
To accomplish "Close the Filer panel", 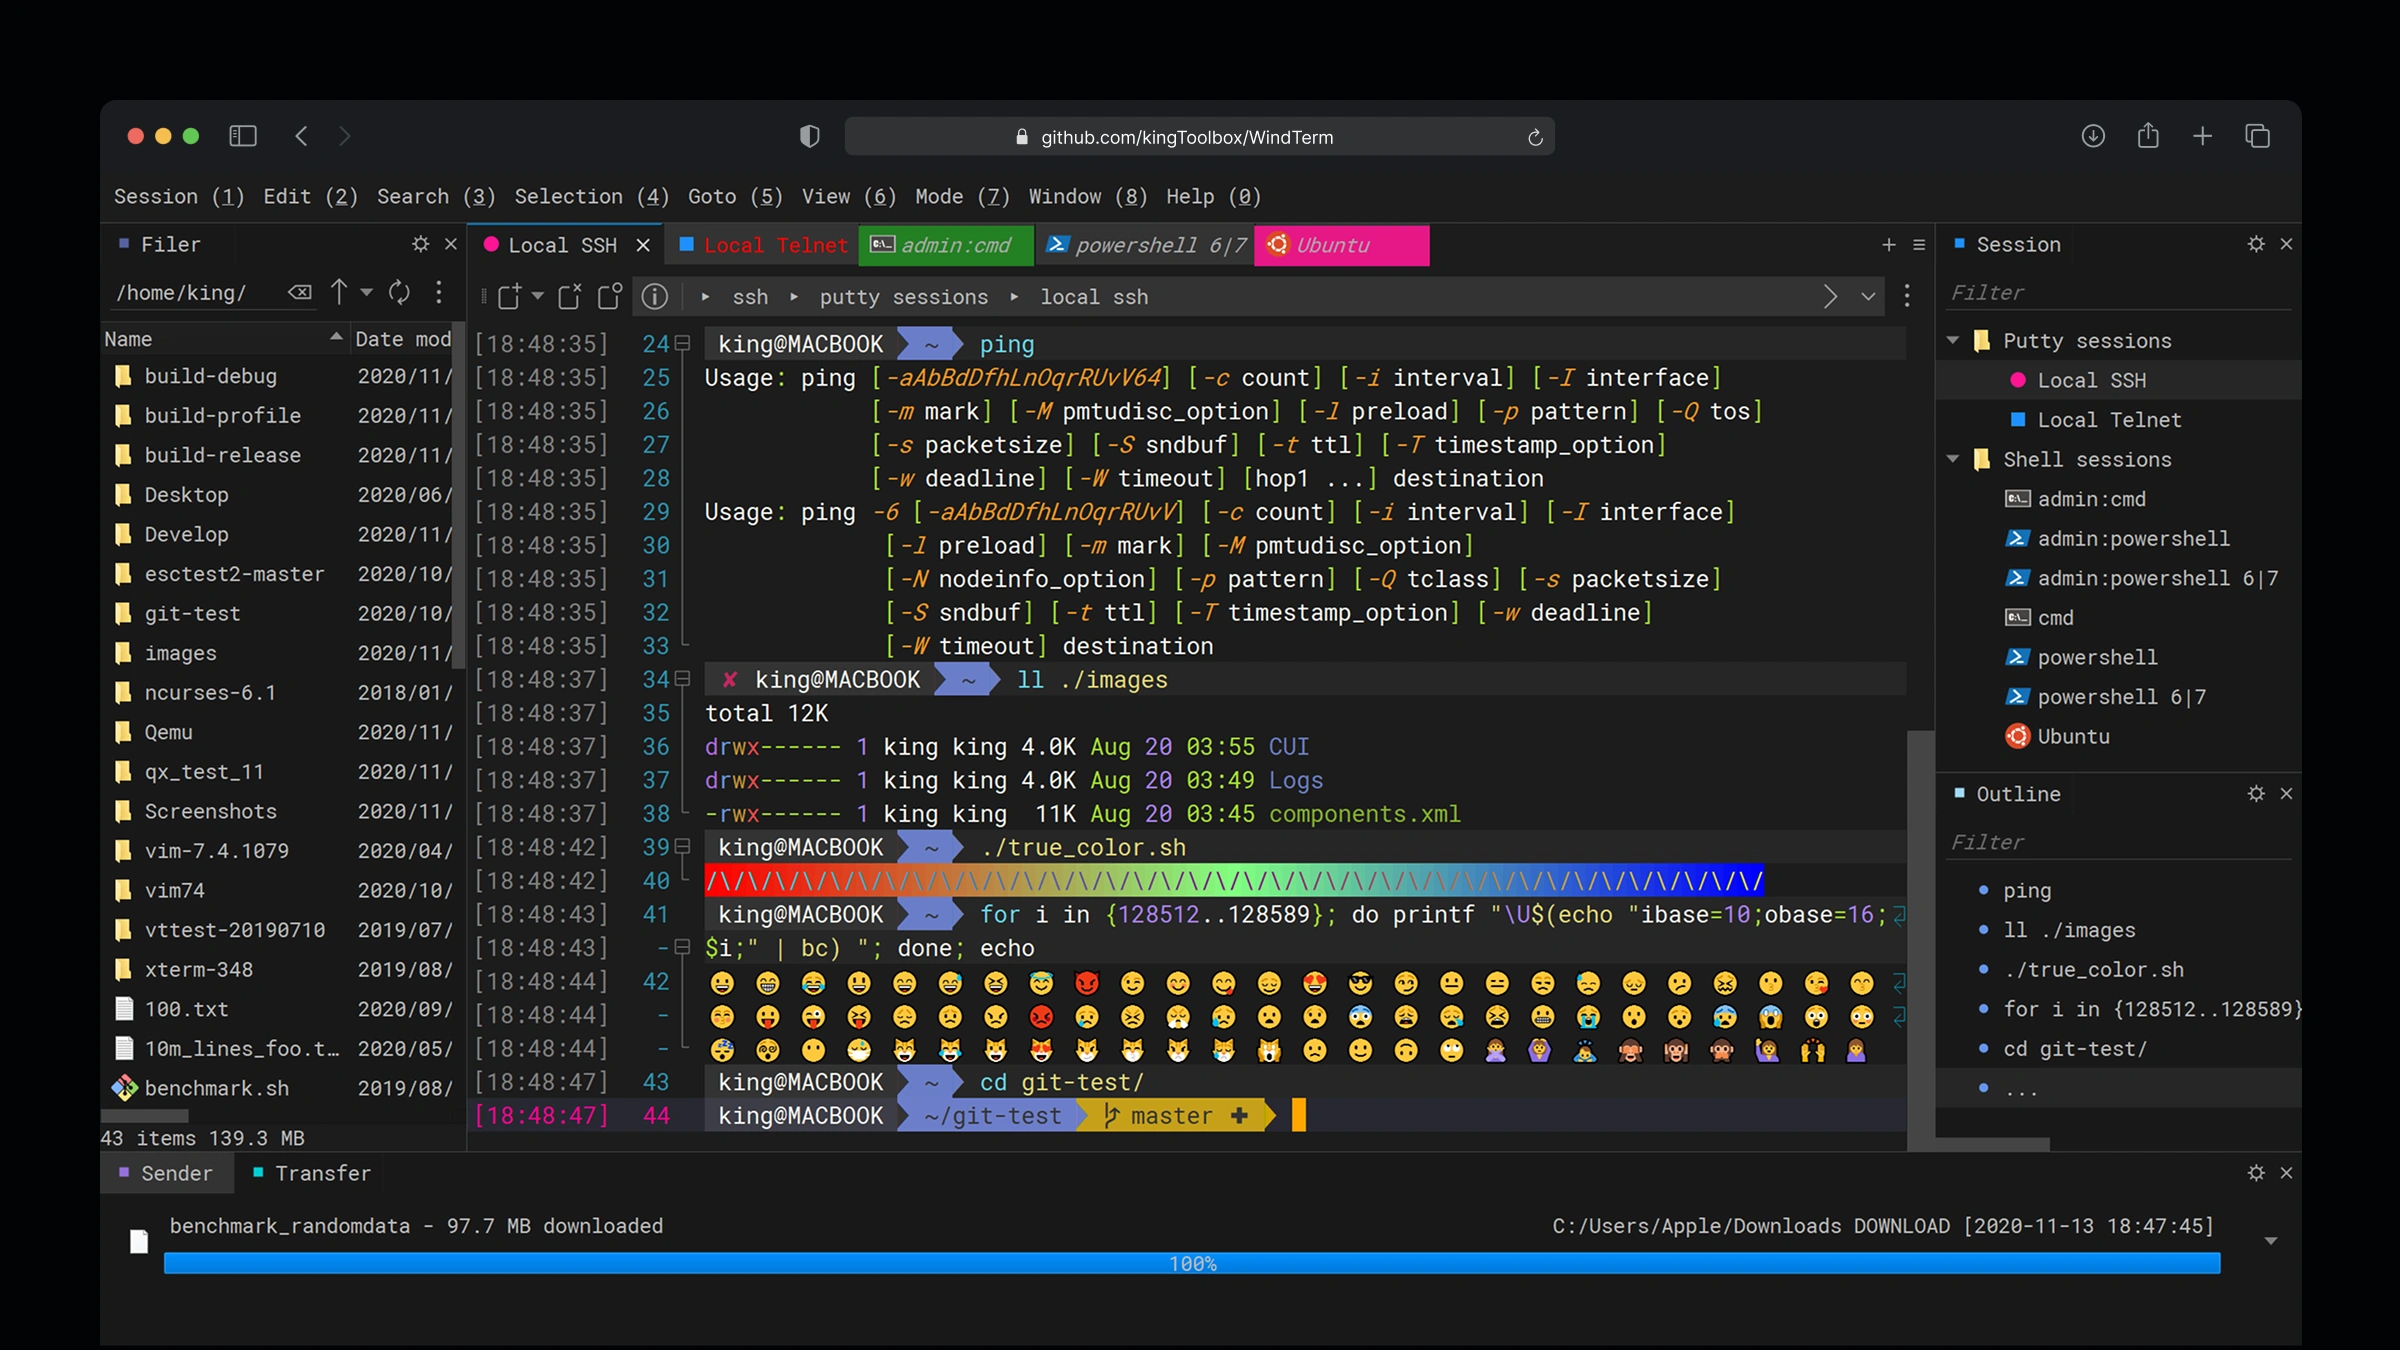I will 451,244.
